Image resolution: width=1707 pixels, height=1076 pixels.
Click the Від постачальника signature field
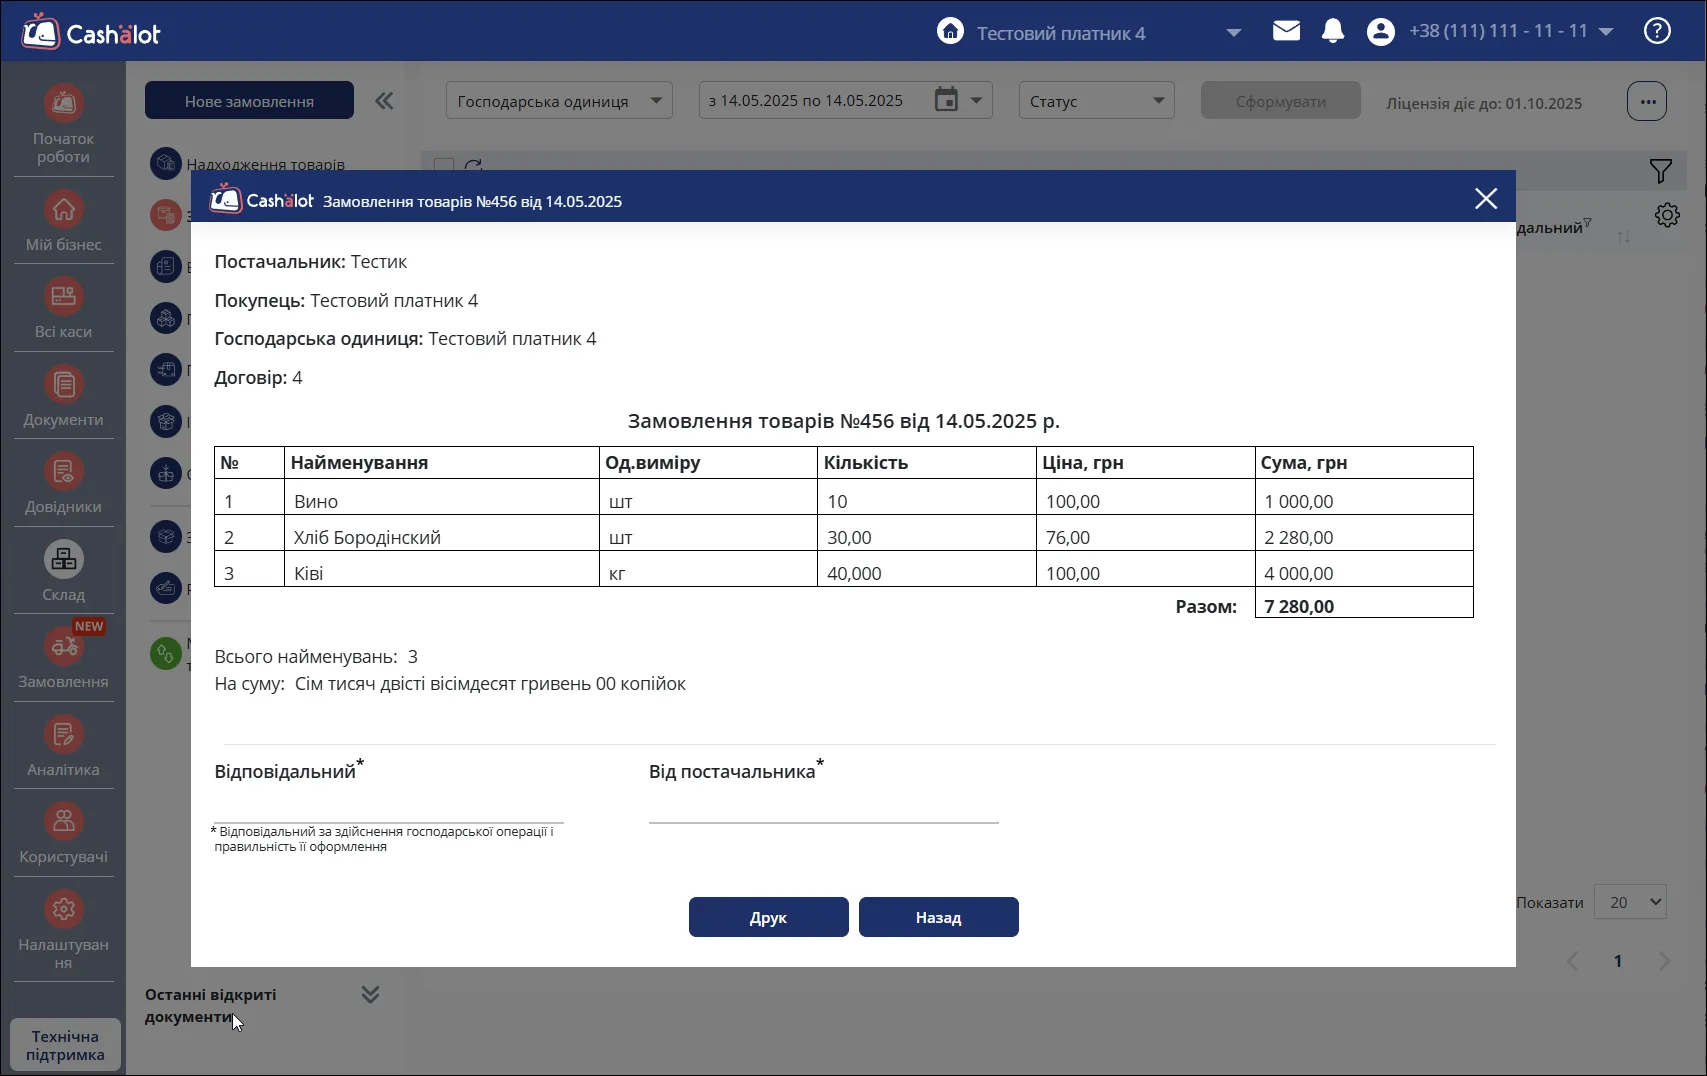point(823,806)
